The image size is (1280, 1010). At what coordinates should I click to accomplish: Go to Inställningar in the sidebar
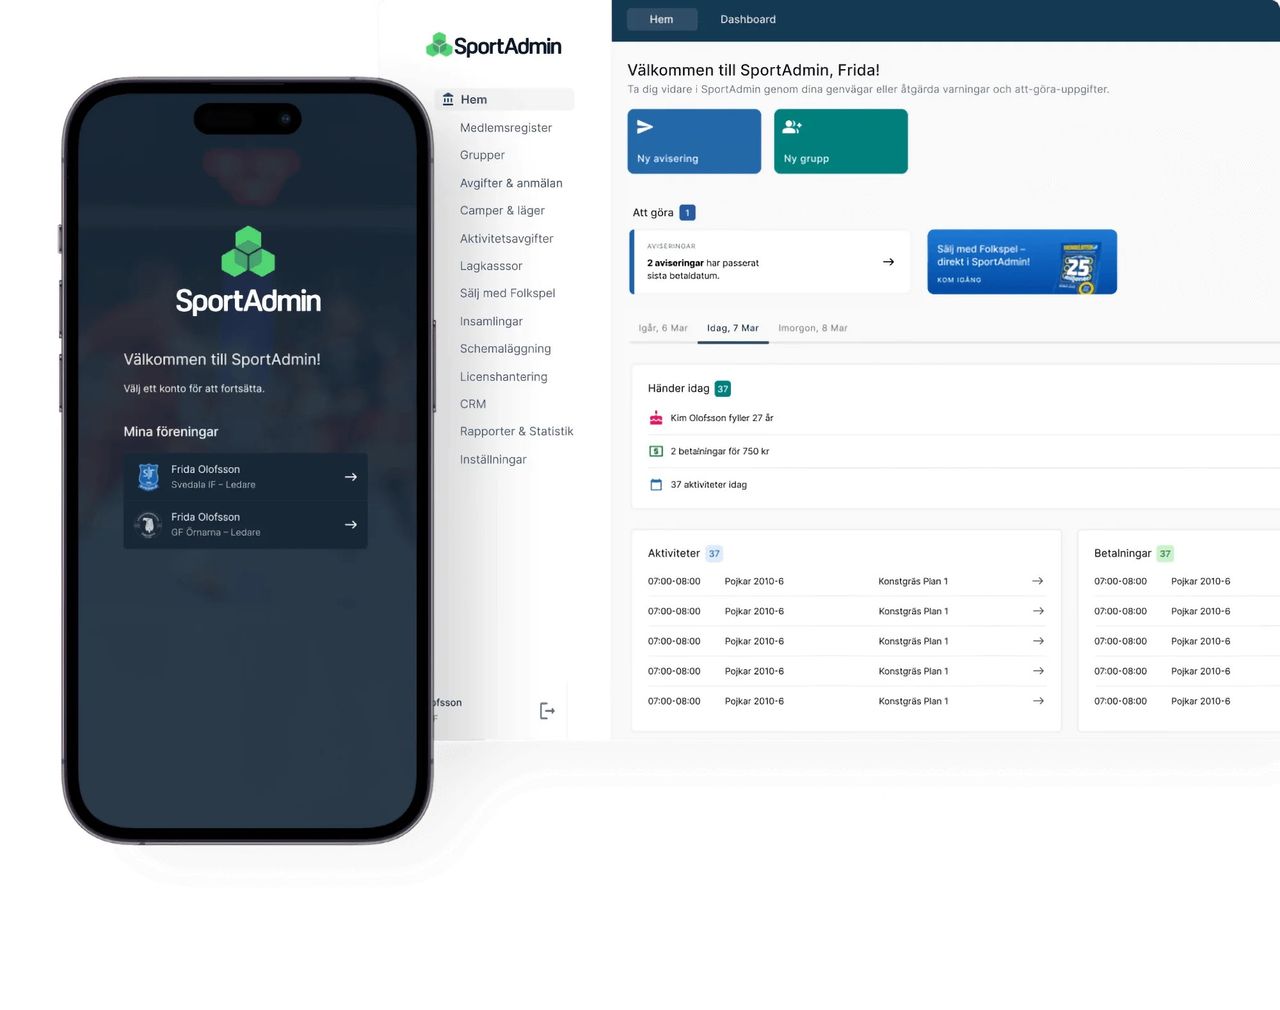coord(493,460)
